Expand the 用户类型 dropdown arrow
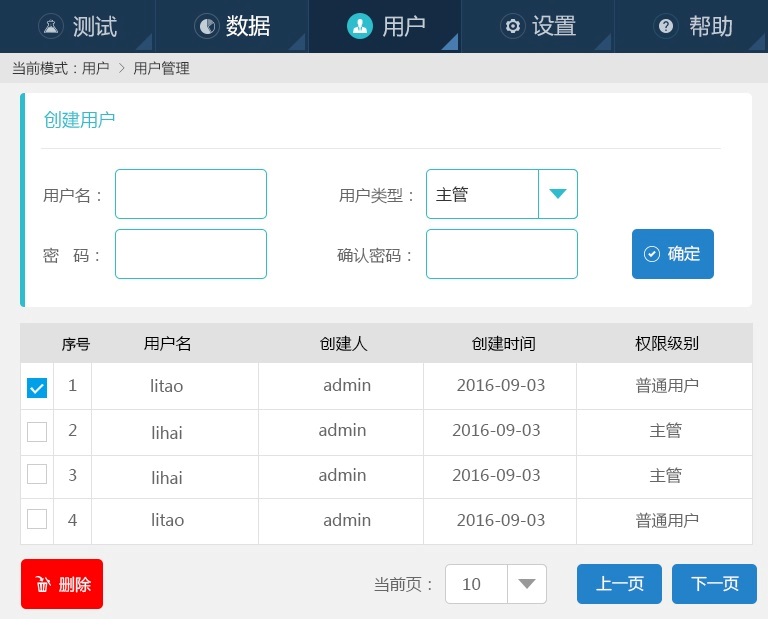Image resolution: width=768 pixels, height=628 pixels. click(558, 194)
